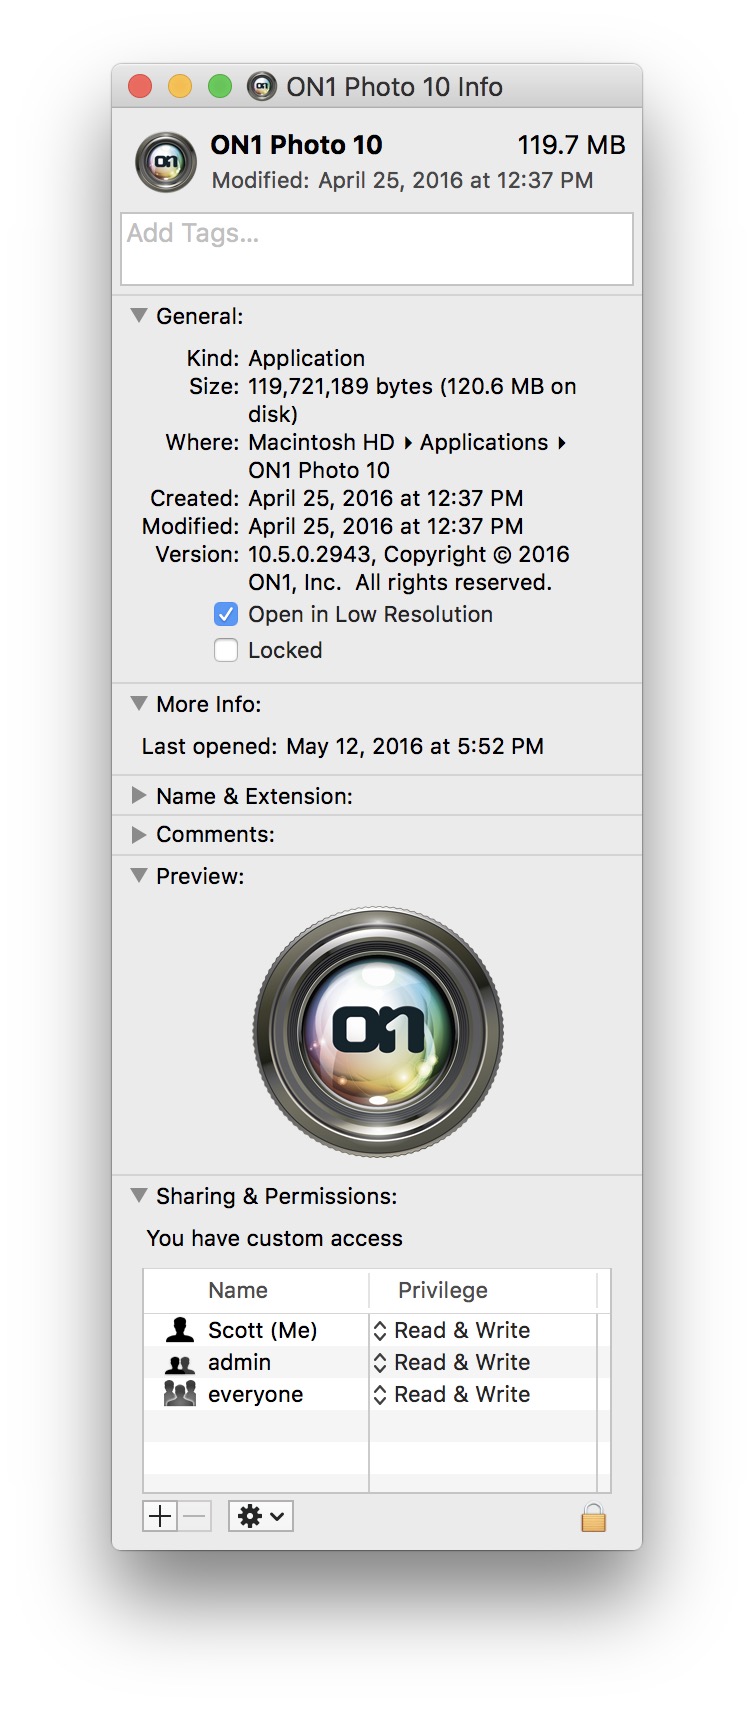Open the gear action menu
This screenshot has width=754, height=1710.
pyautogui.click(x=261, y=1516)
